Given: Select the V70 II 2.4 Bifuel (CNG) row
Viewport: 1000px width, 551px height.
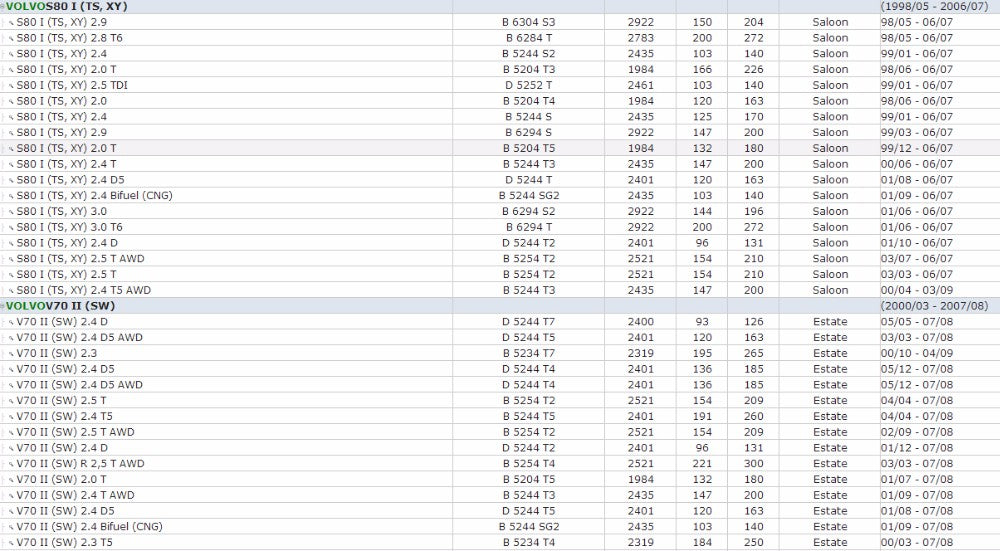Looking at the screenshot, I should [500, 527].
